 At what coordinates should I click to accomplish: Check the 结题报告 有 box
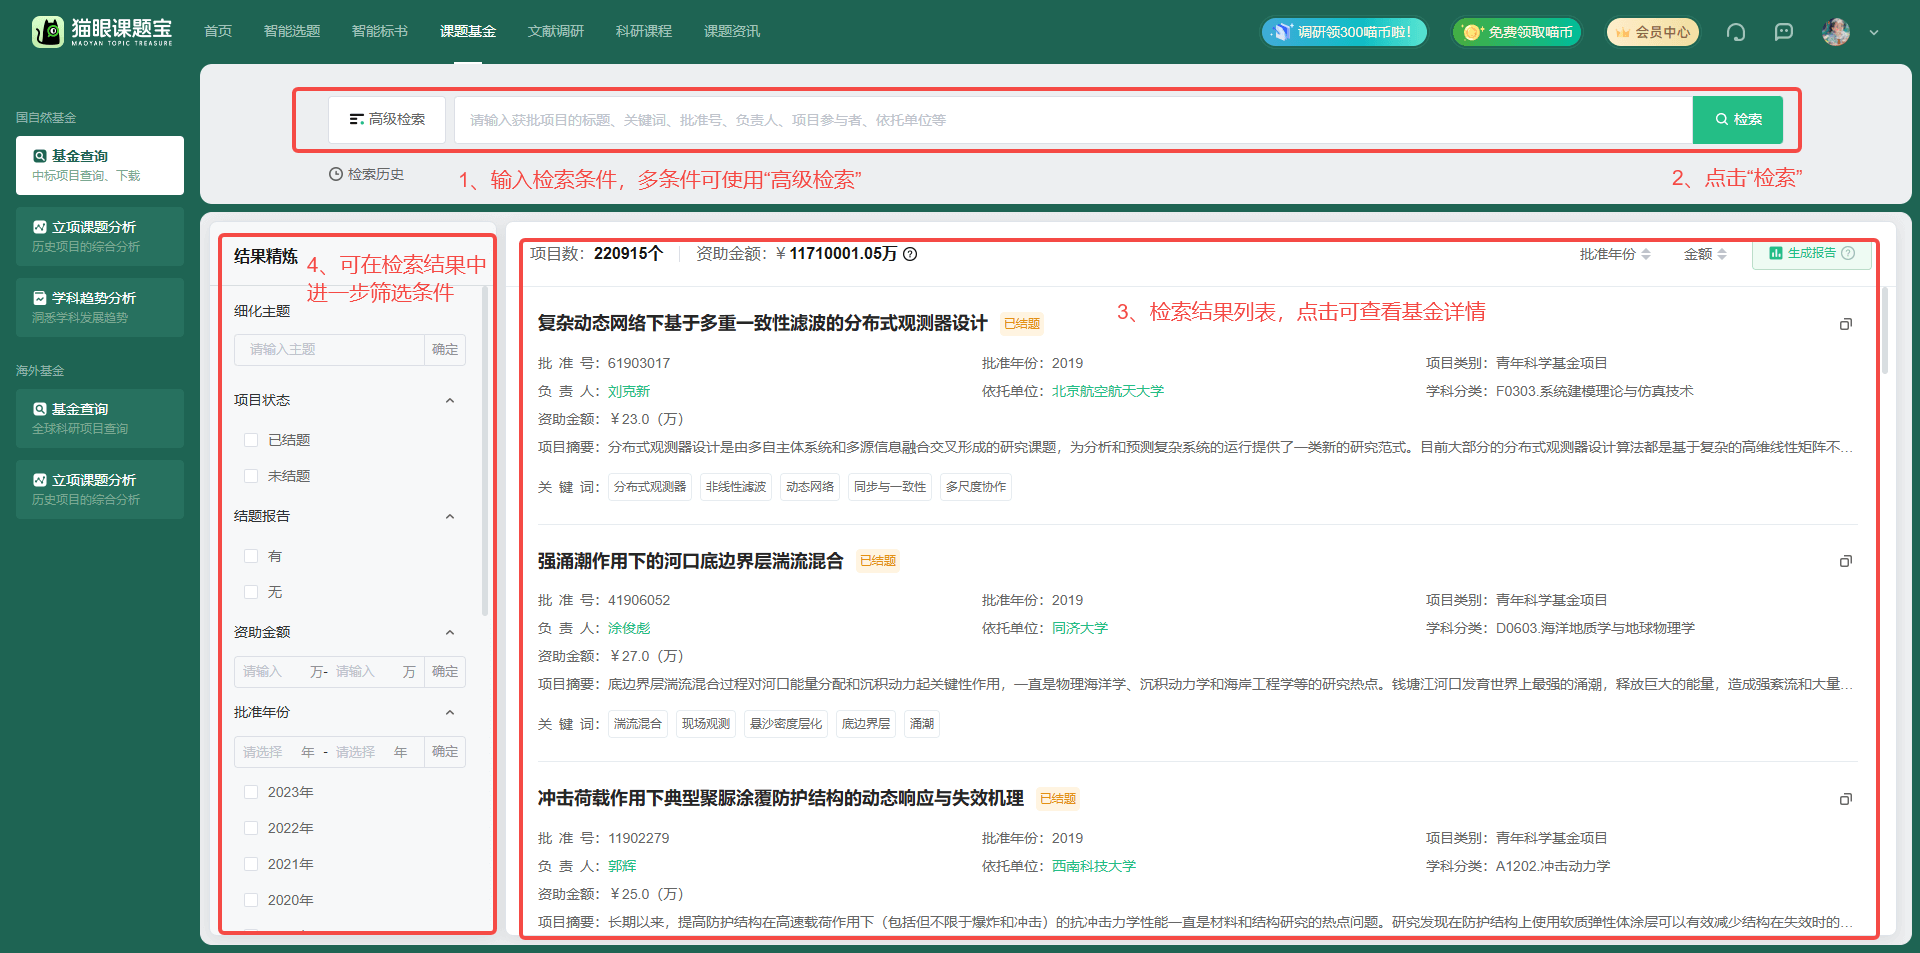(x=251, y=556)
